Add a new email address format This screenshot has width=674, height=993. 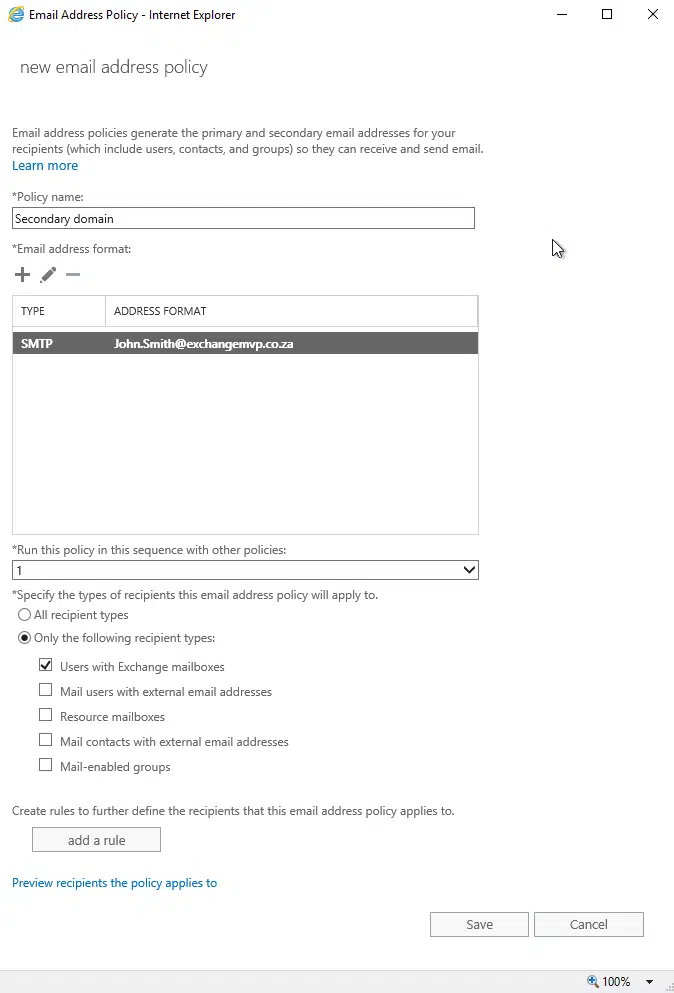click(x=21, y=274)
